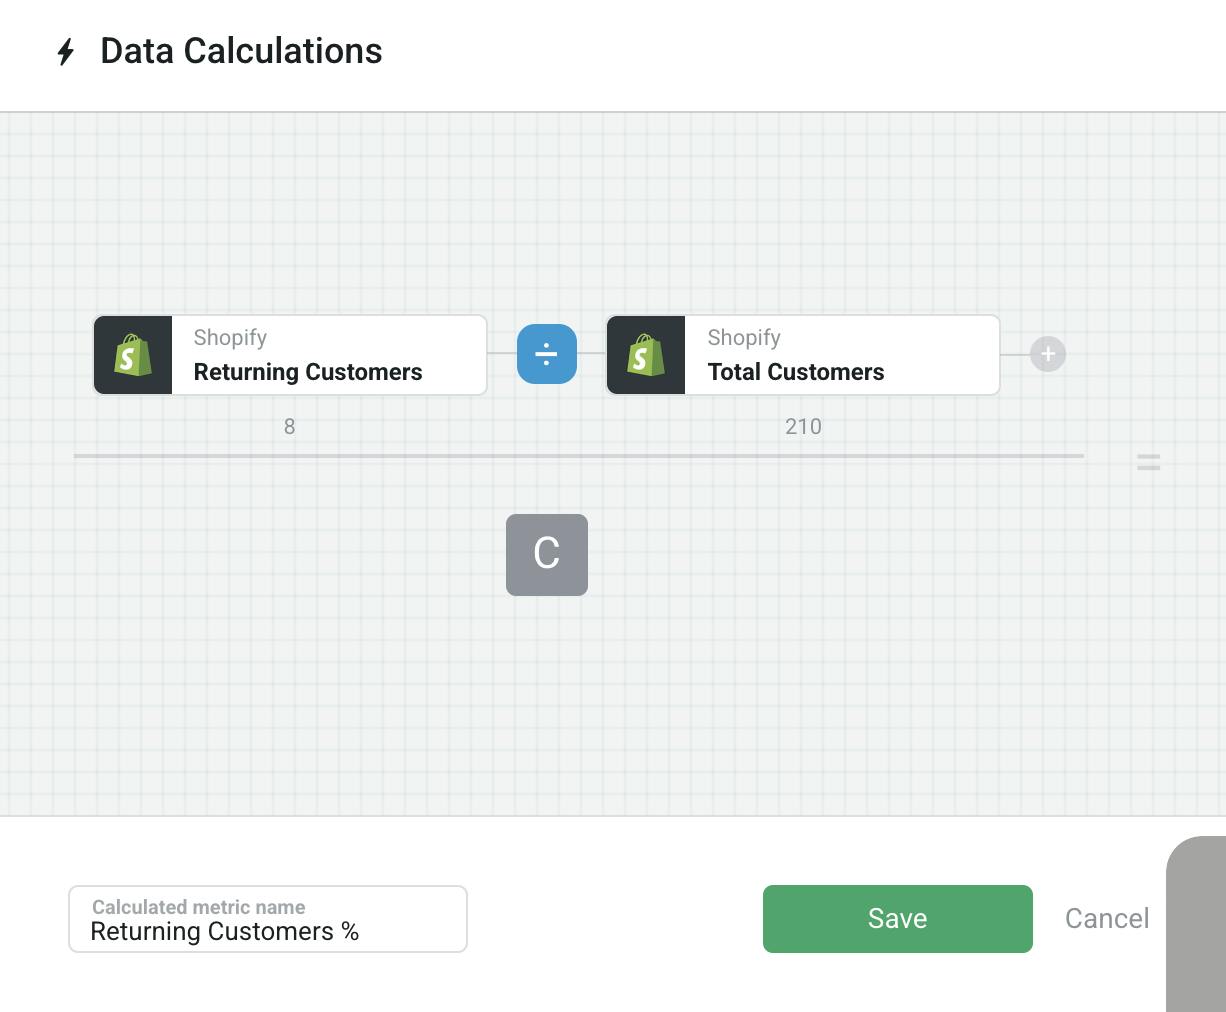Click the value 210 under Total Customers

[803, 427]
